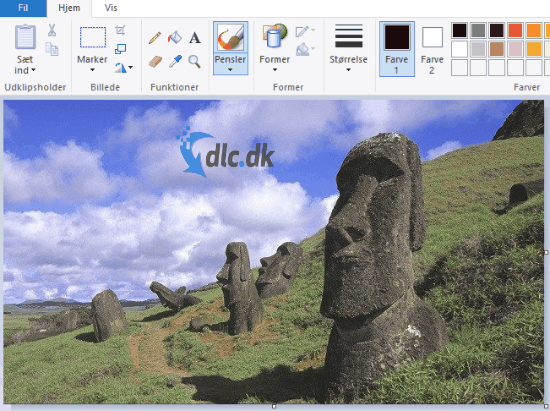Select the Fill with color bucket tool
The height and width of the screenshot is (411, 550).
(x=175, y=37)
